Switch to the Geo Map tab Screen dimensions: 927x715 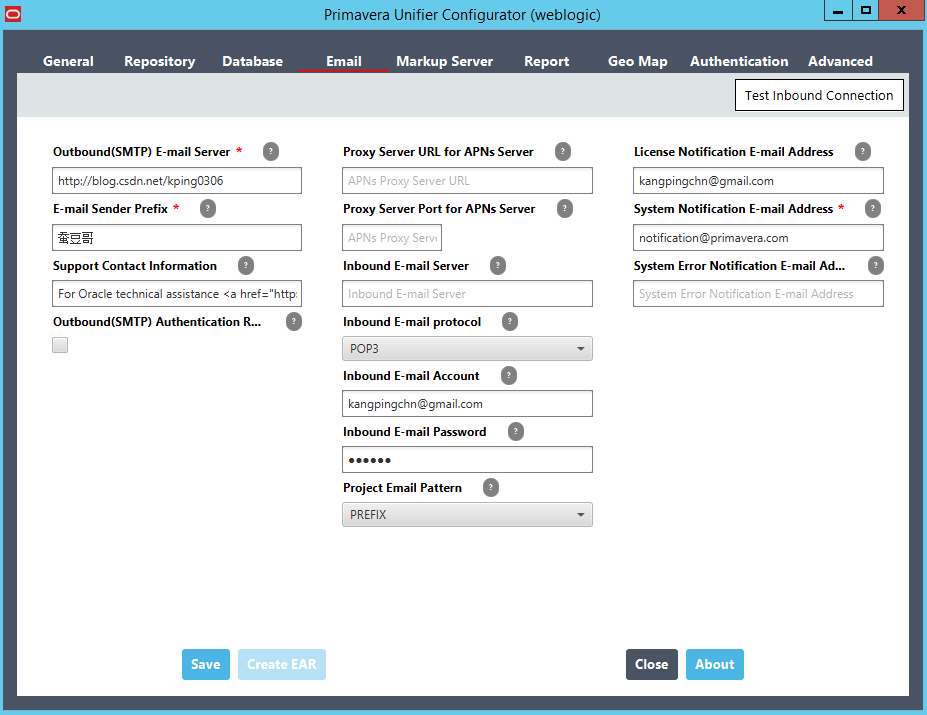(x=637, y=62)
